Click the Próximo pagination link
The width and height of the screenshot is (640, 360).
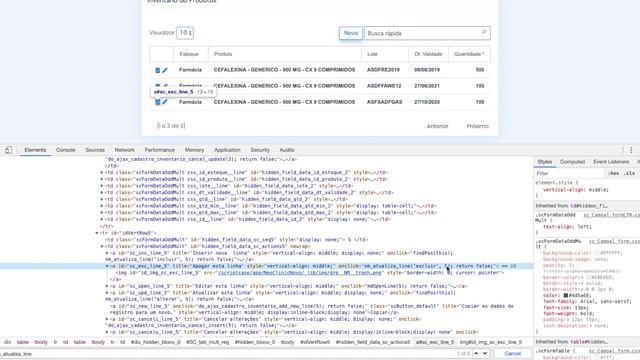(478, 126)
